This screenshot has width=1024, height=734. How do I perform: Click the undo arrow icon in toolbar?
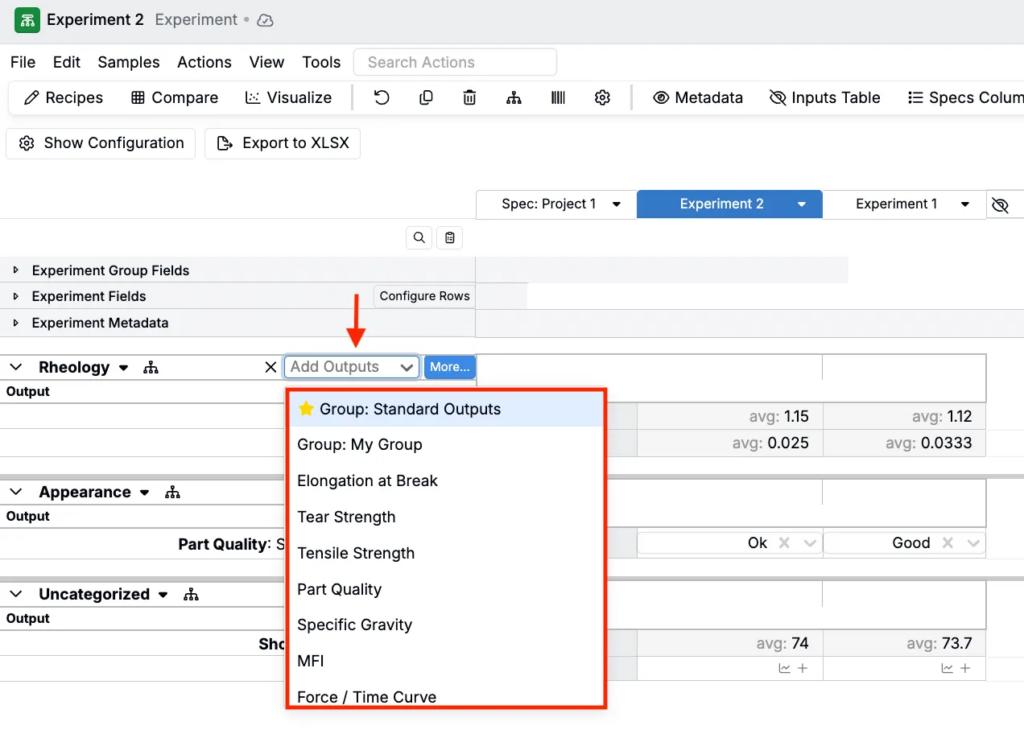point(381,98)
